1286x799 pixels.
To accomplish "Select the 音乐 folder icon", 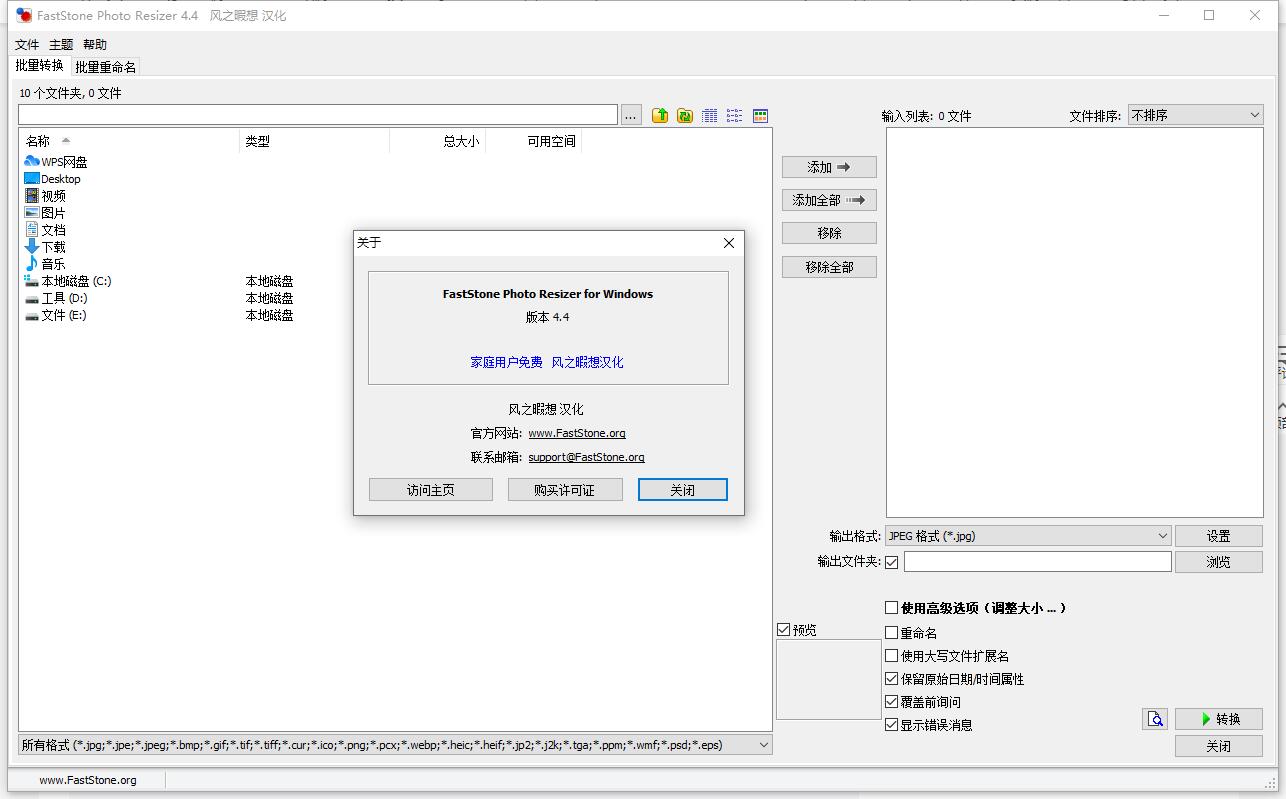I will 32,263.
